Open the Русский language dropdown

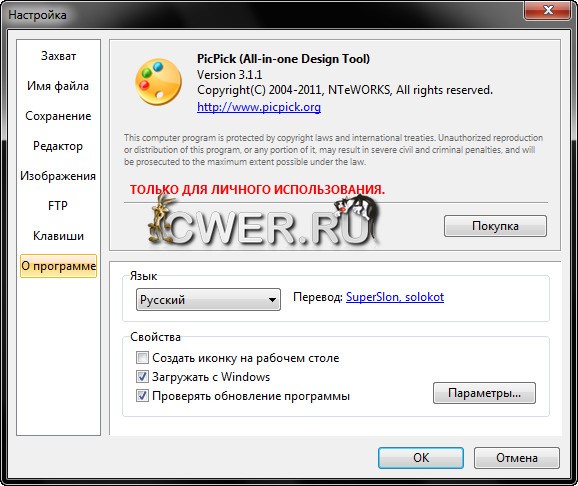pyautogui.click(x=208, y=299)
